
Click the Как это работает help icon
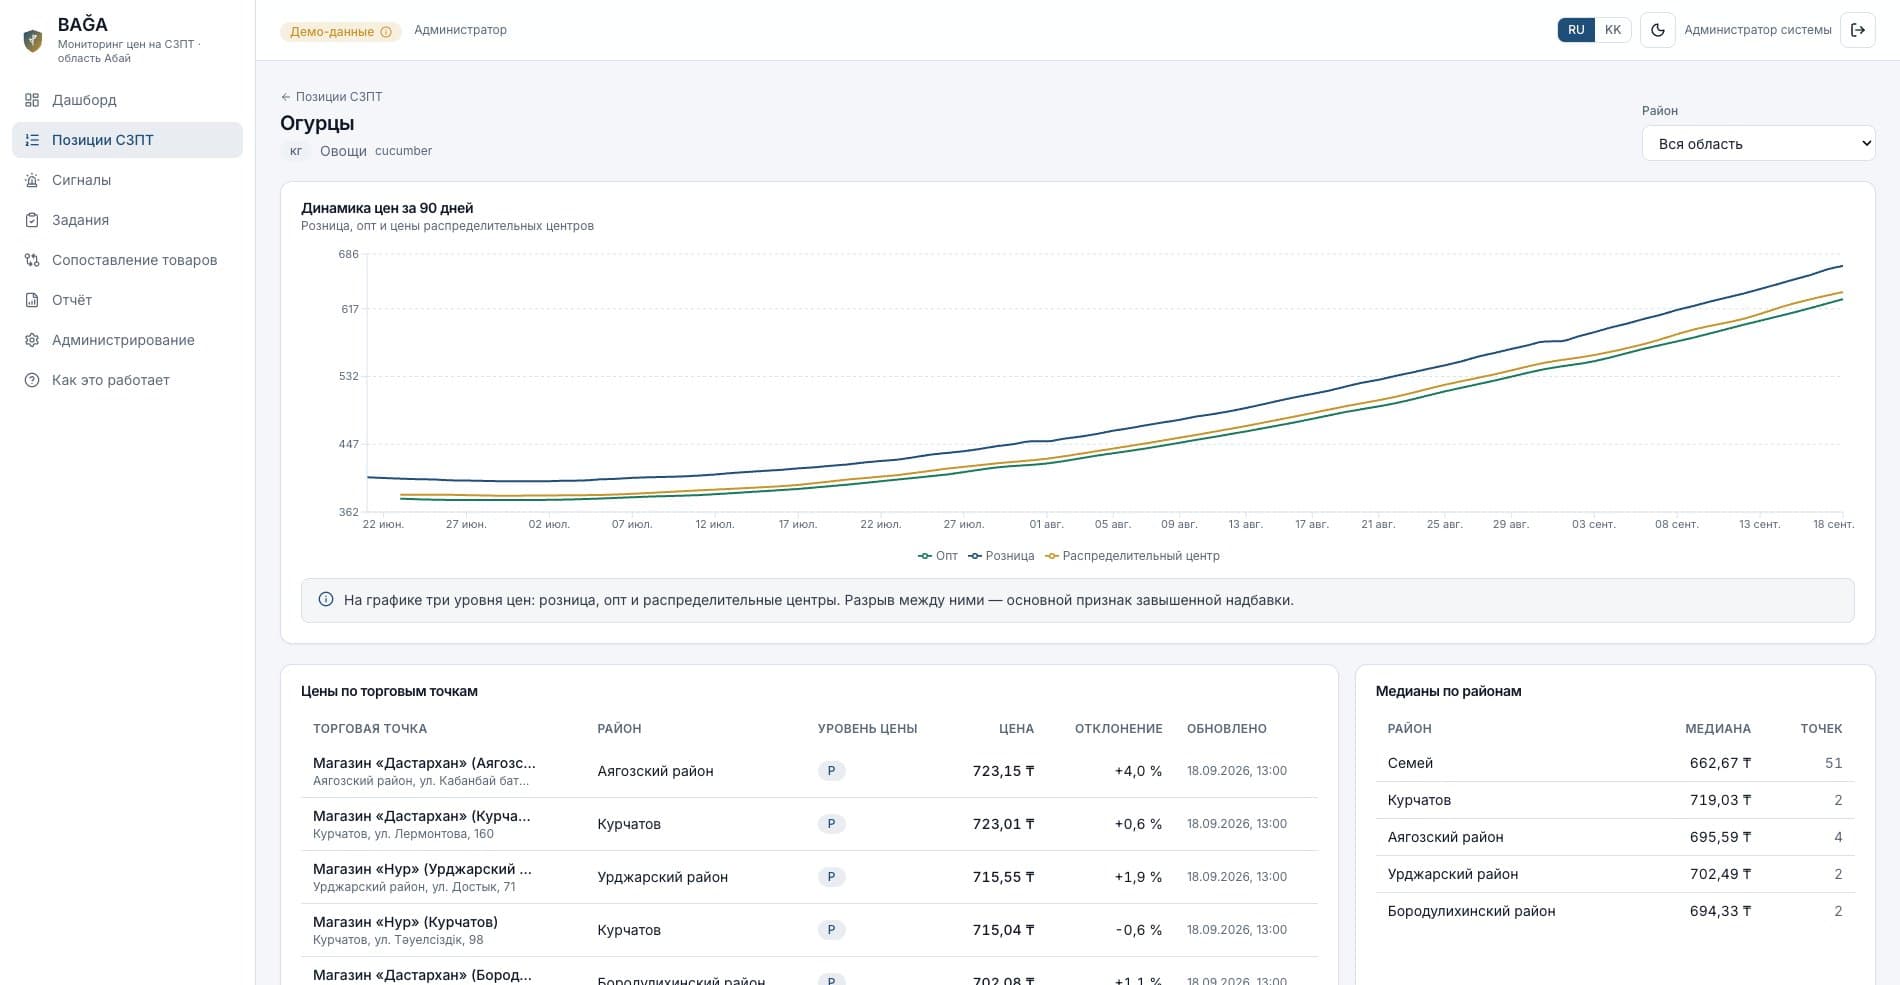(x=32, y=380)
